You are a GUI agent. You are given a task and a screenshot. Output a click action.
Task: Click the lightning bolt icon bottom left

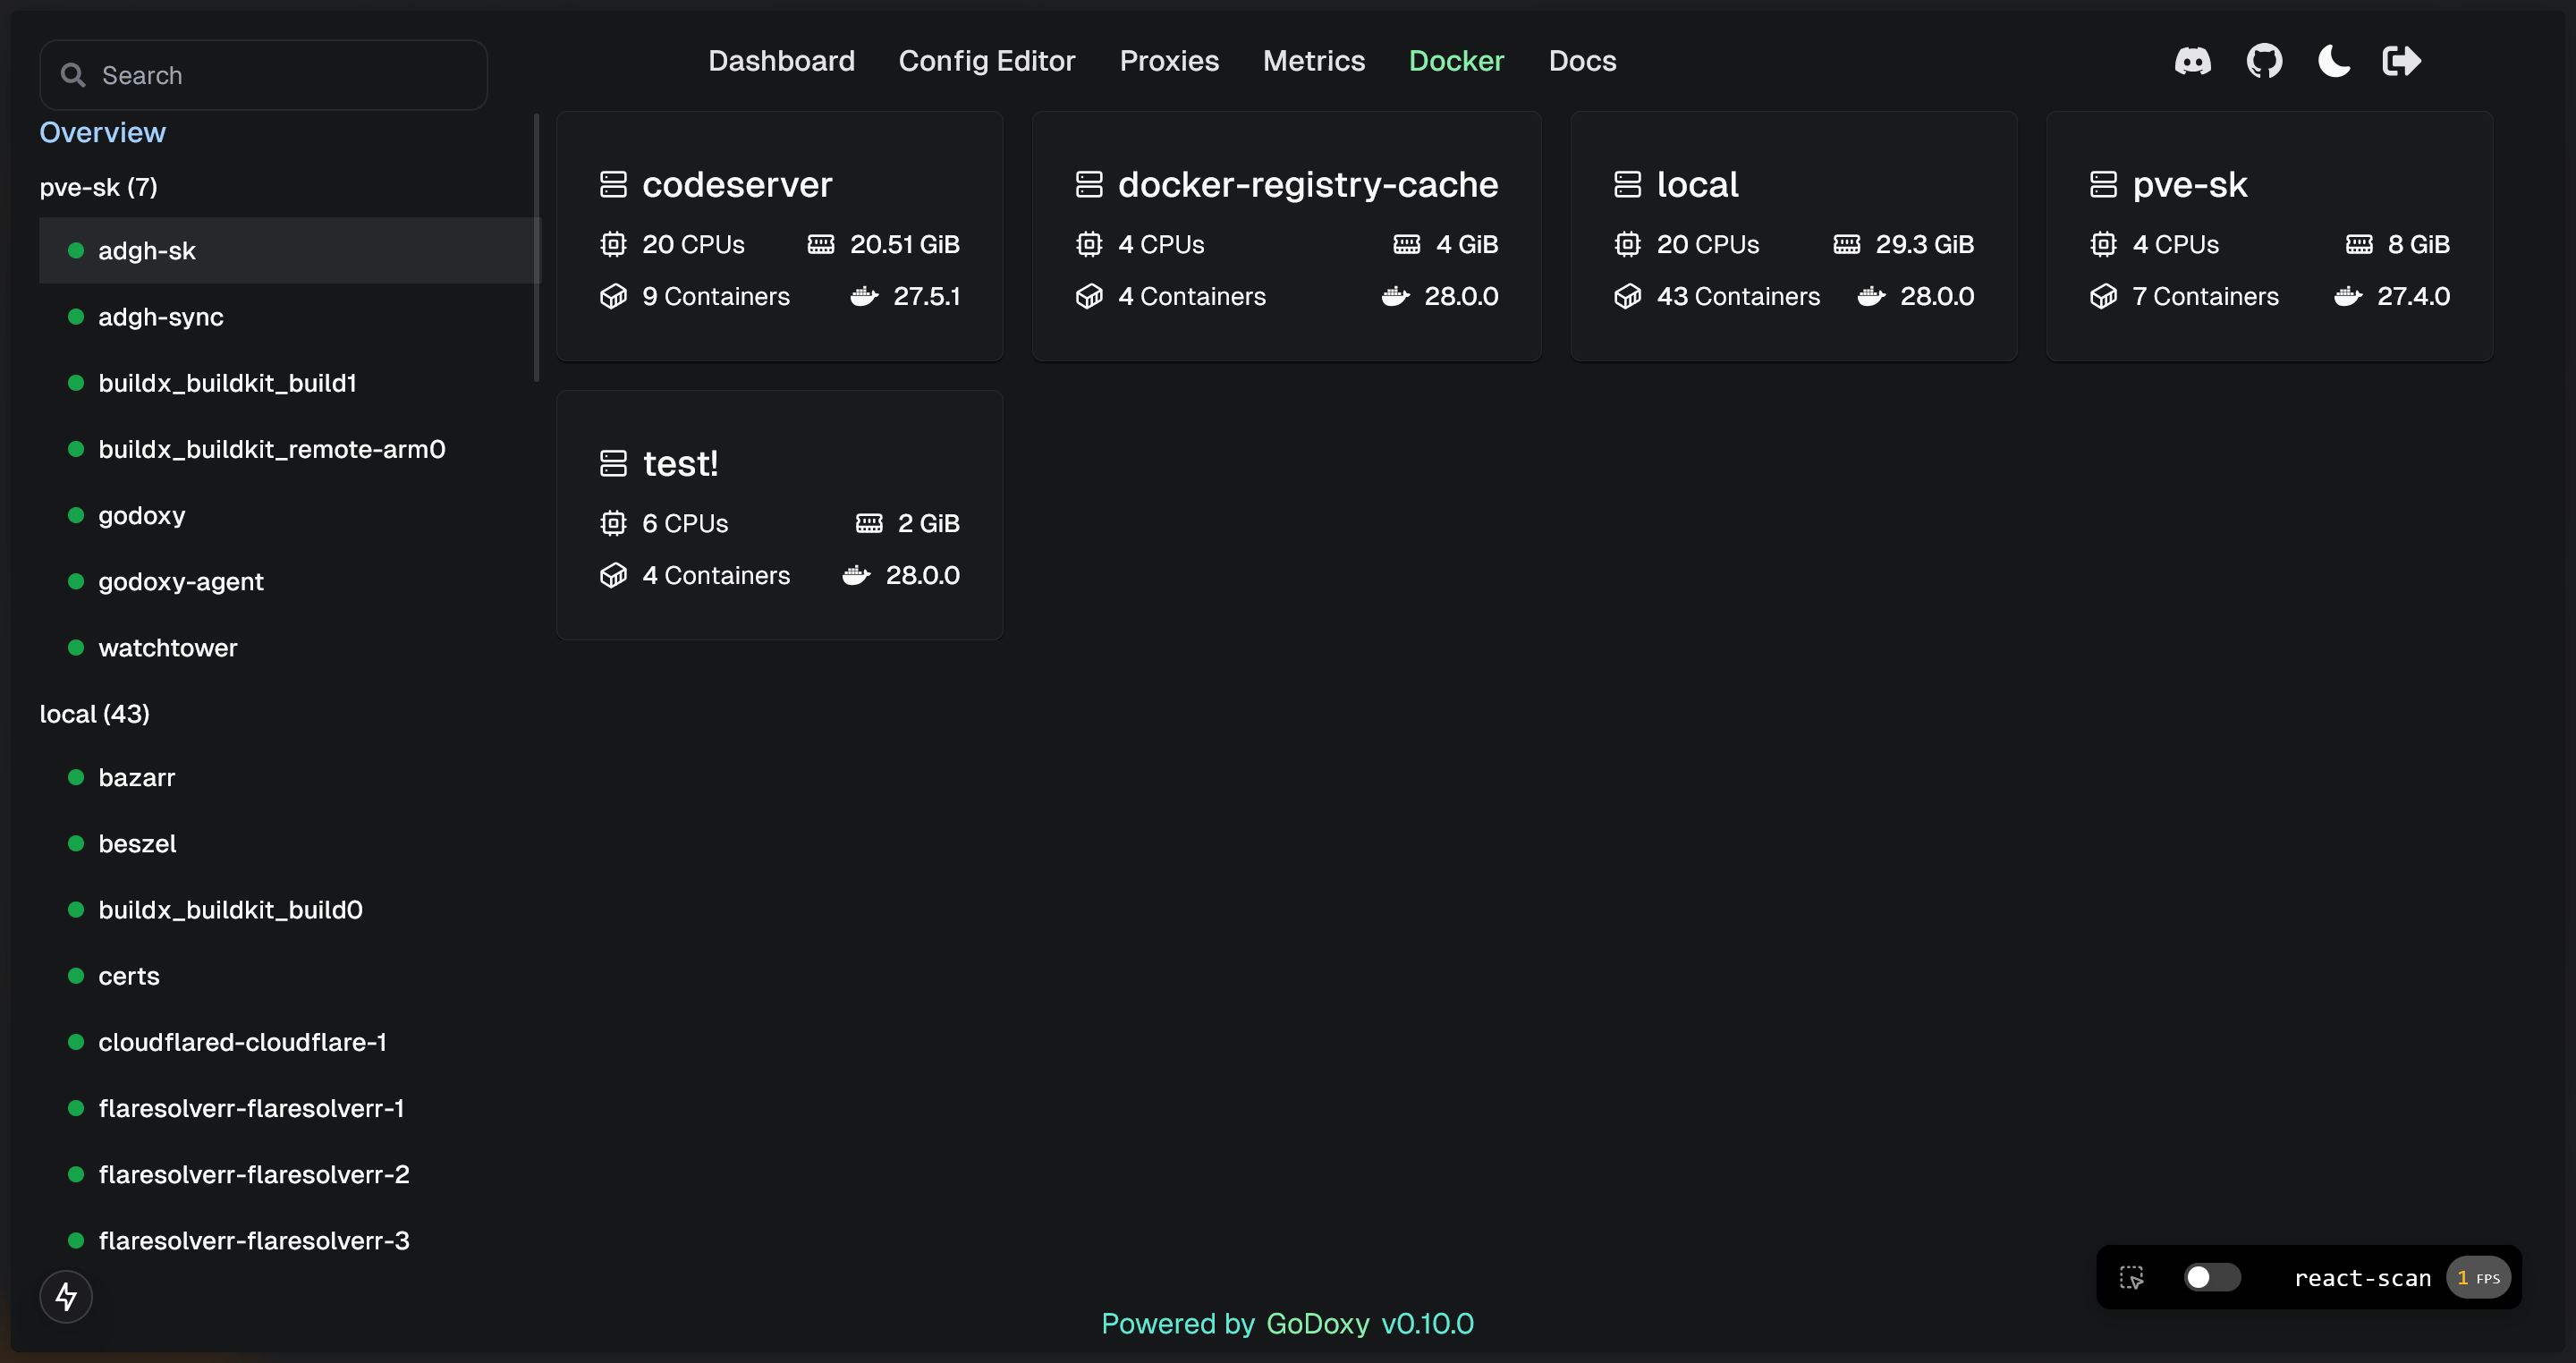(x=65, y=1296)
